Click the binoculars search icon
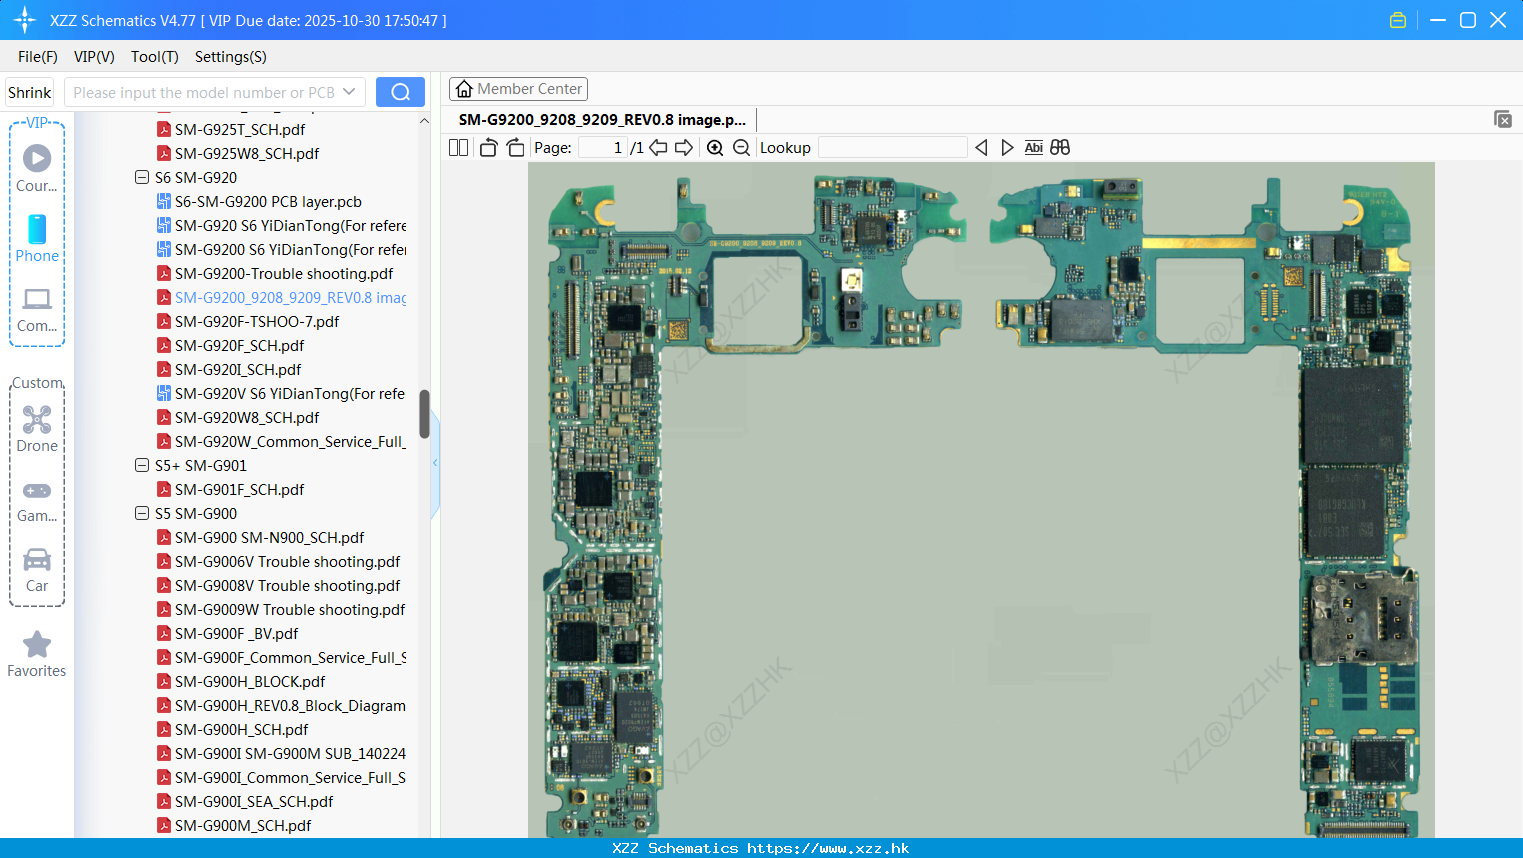Image resolution: width=1523 pixels, height=858 pixels. 1060,148
